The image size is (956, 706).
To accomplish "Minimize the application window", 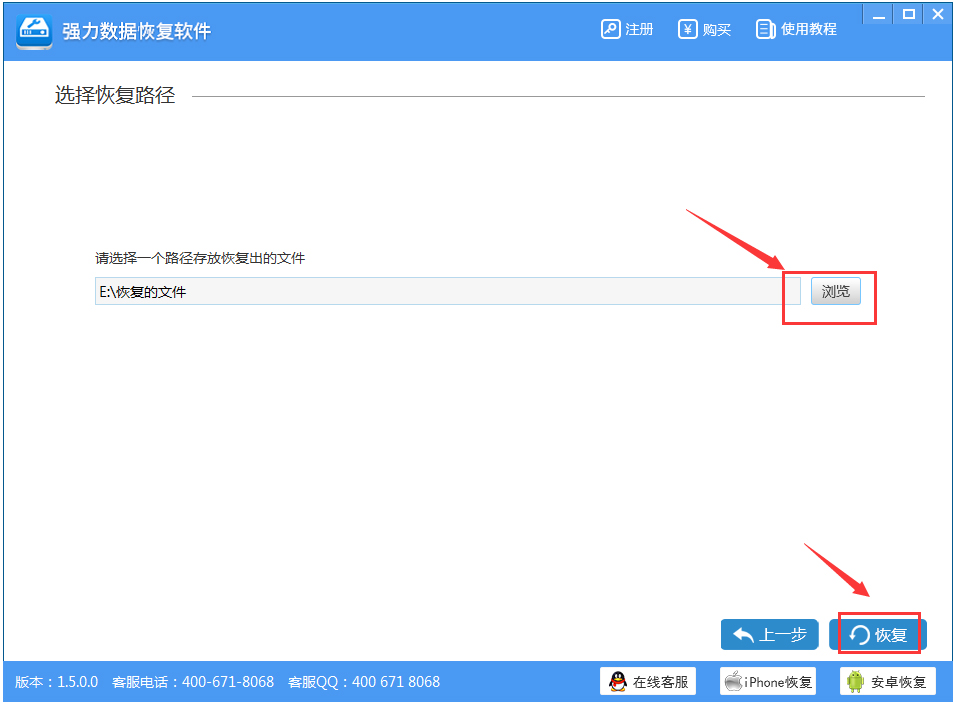I will pyautogui.click(x=878, y=14).
